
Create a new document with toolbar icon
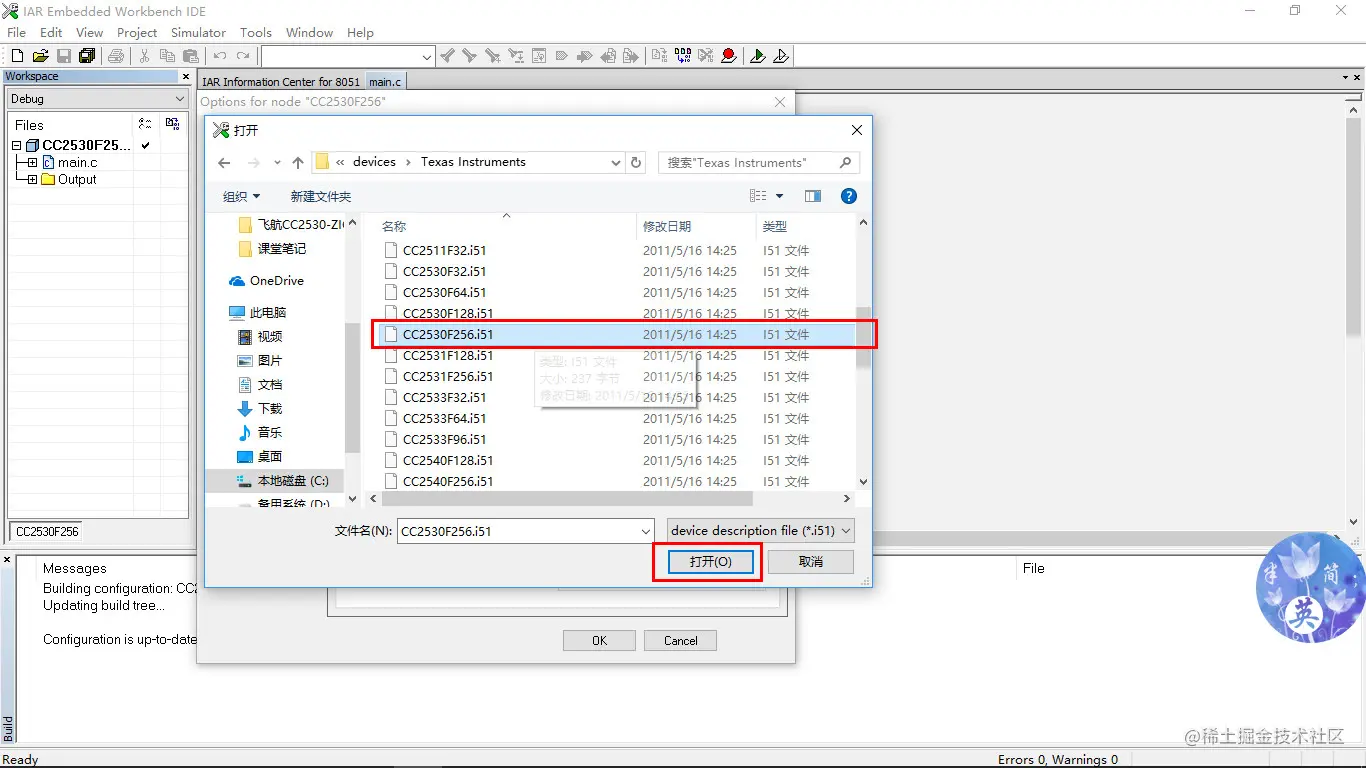[17, 56]
